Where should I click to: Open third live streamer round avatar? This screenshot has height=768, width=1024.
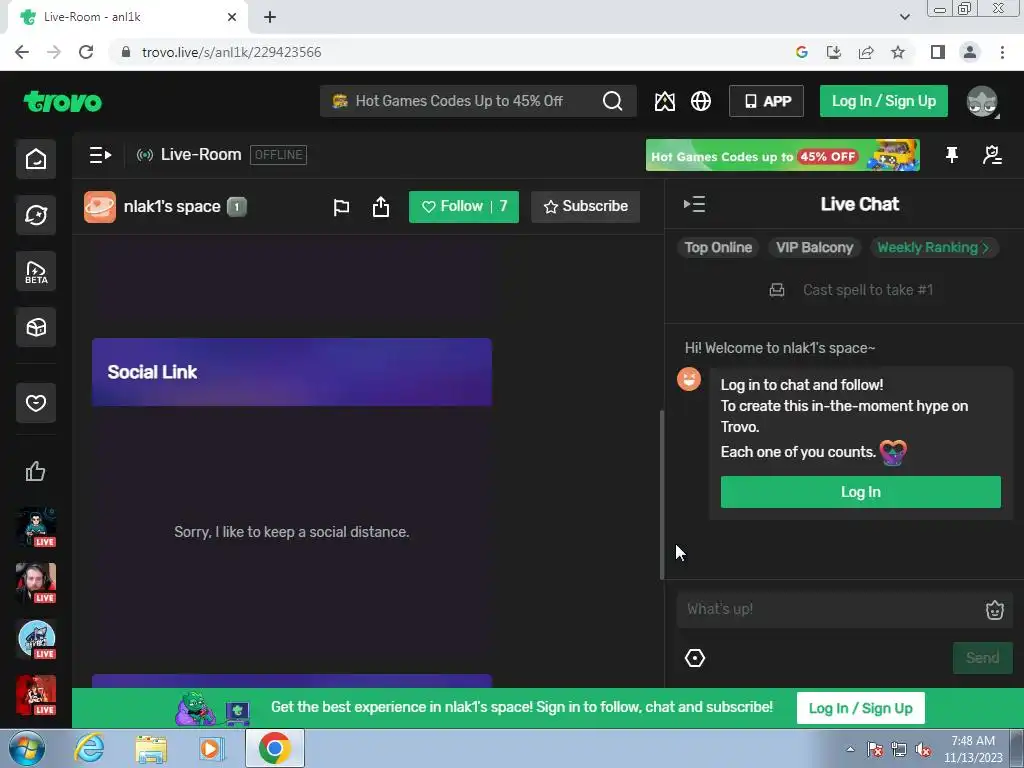(36, 639)
